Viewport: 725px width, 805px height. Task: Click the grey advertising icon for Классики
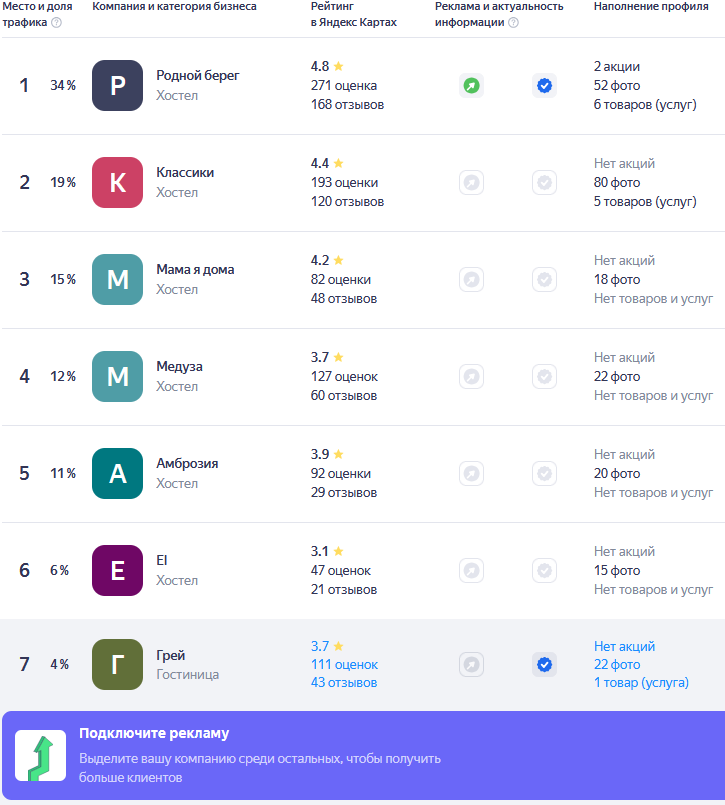(471, 183)
